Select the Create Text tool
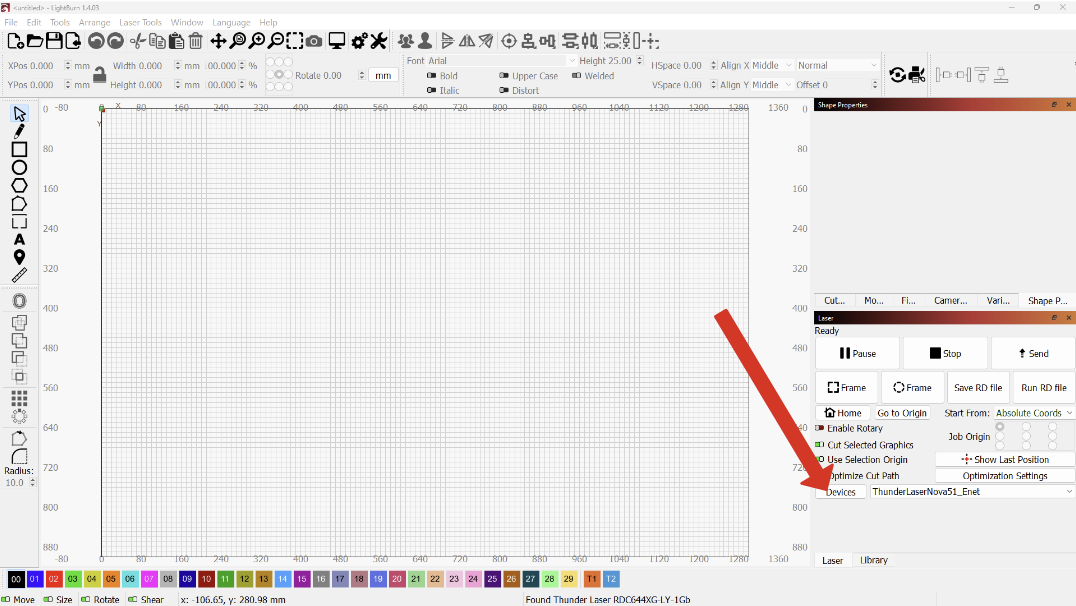 click(x=19, y=240)
